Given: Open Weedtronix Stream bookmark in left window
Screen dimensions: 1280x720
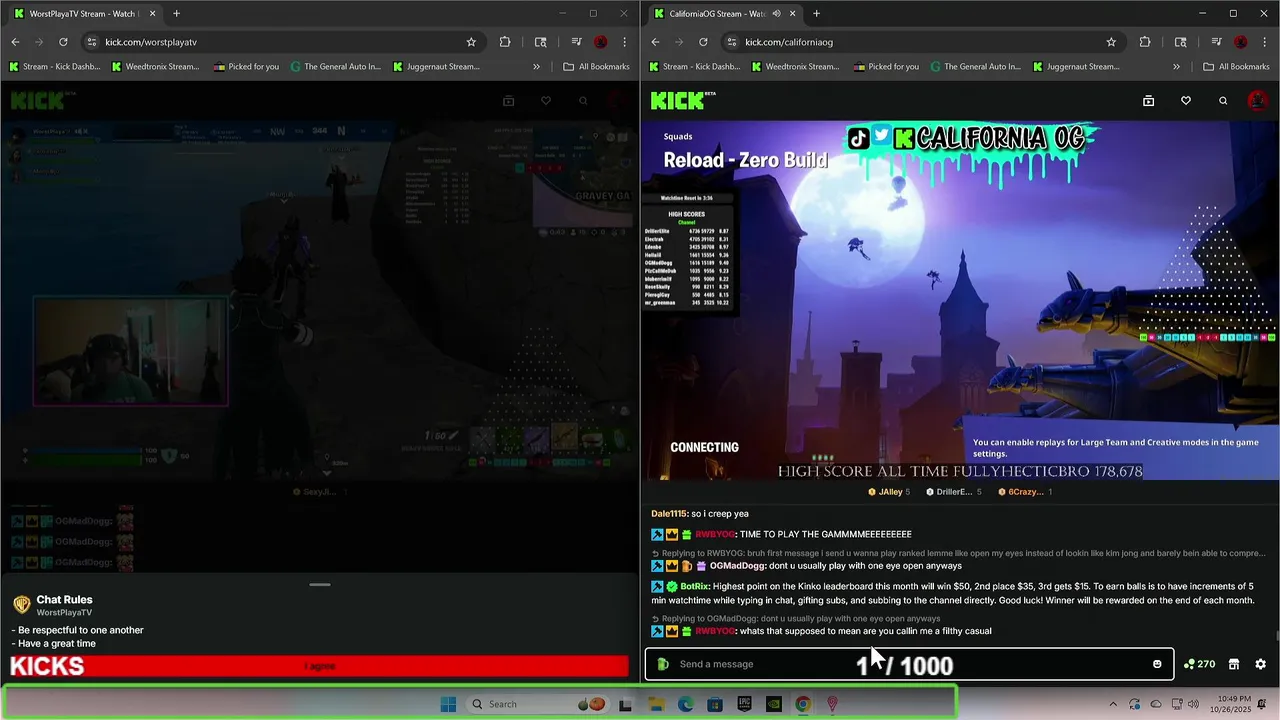Looking at the screenshot, I should point(156,67).
